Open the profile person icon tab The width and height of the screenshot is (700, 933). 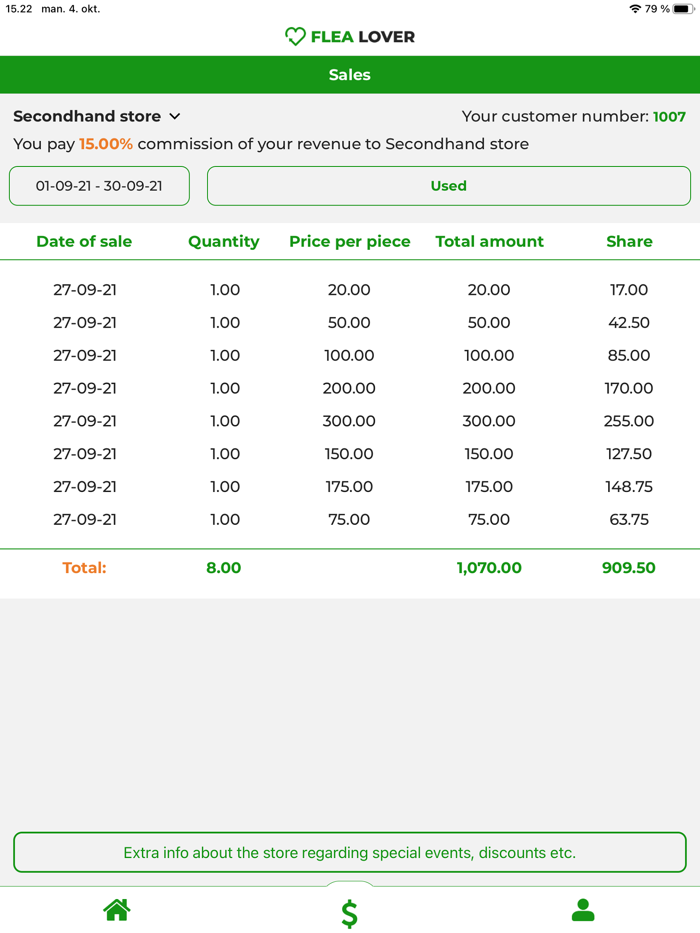point(583,910)
